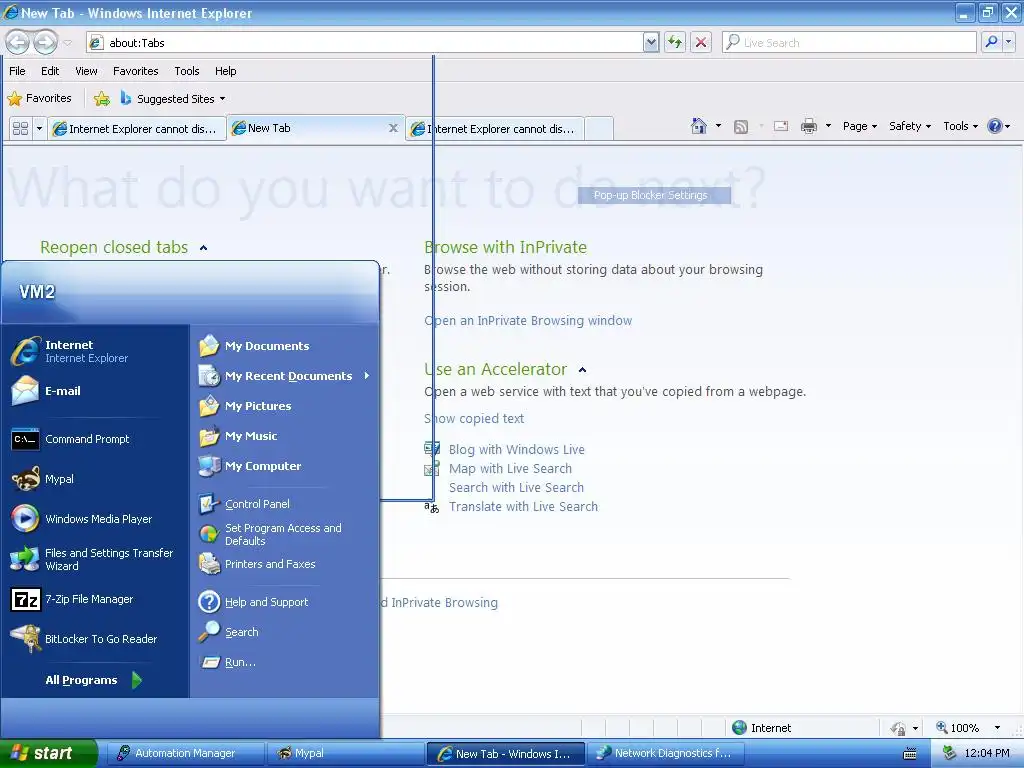Viewport: 1024px width, 768px height.
Task: Click the Live Search magnifier button
Action: pos(991,42)
